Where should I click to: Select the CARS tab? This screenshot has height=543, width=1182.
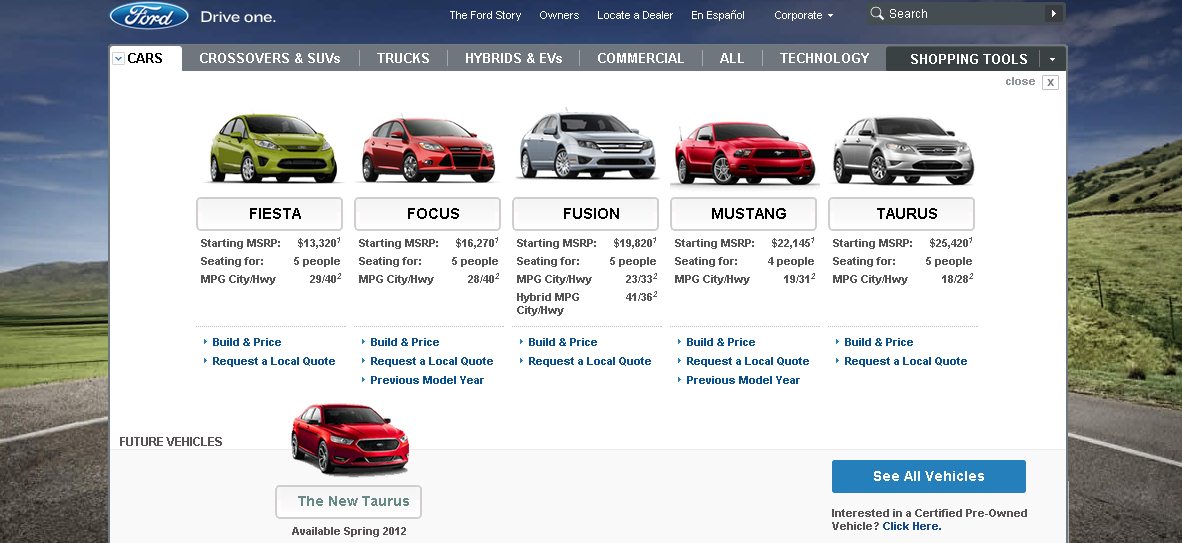(145, 58)
